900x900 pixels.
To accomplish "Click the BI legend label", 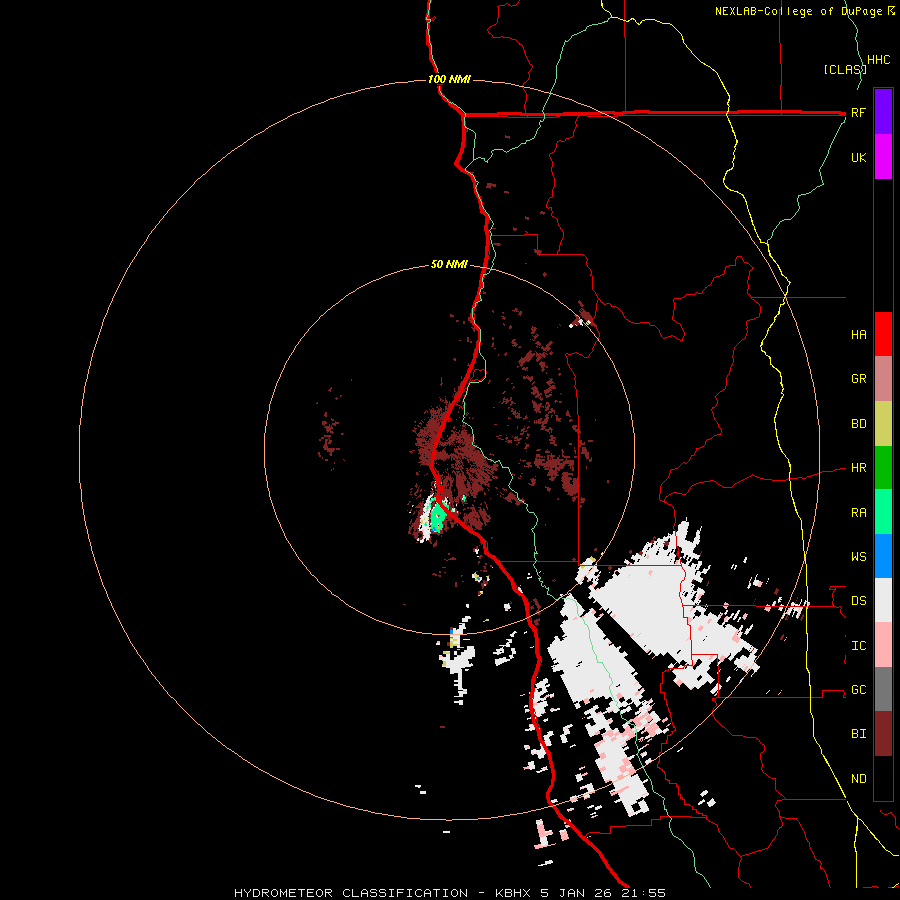I will (859, 734).
